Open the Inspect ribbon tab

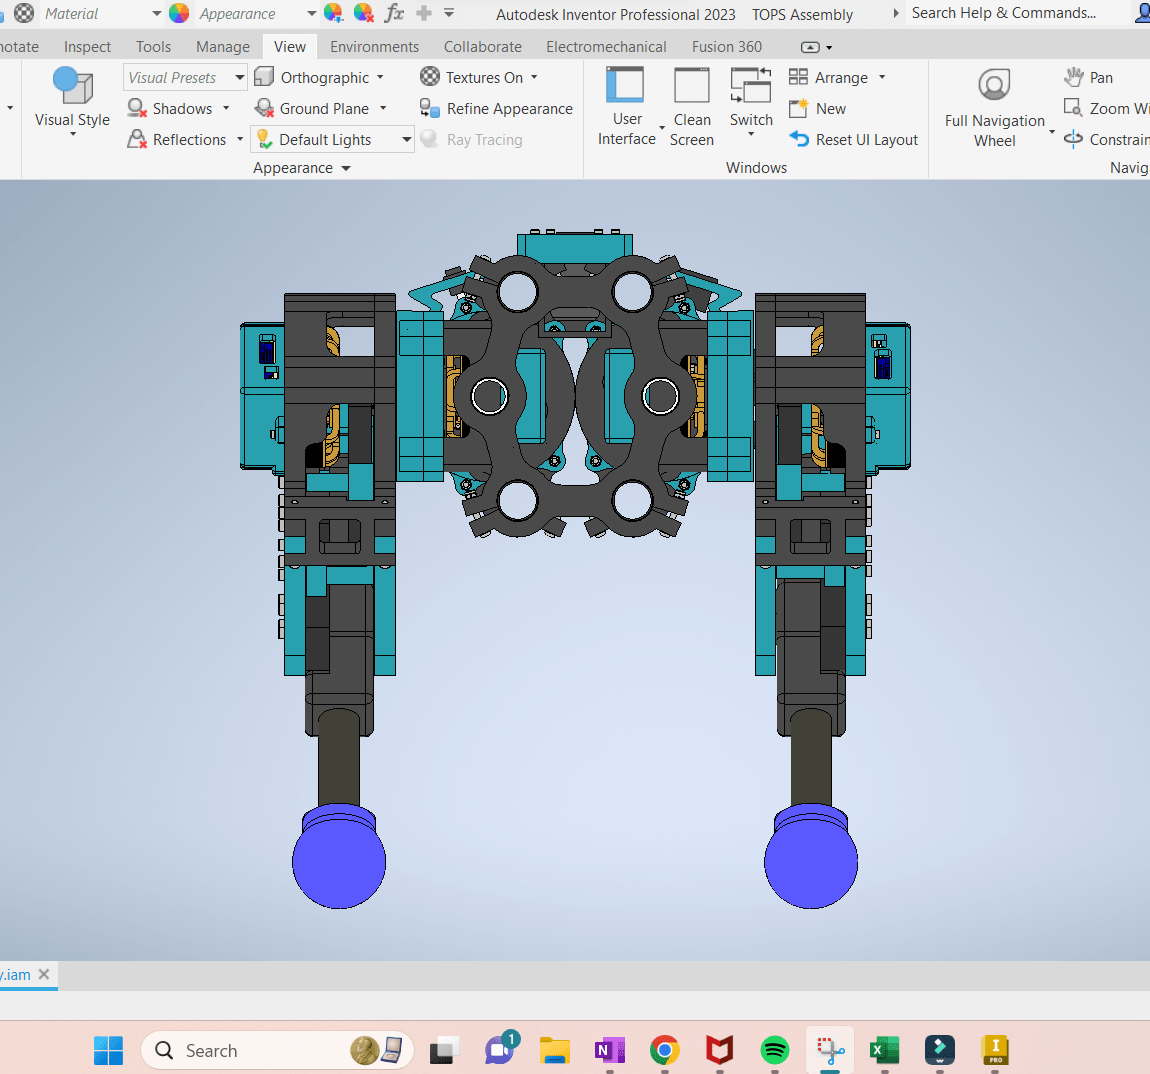pyautogui.click(x=87, y=47)
